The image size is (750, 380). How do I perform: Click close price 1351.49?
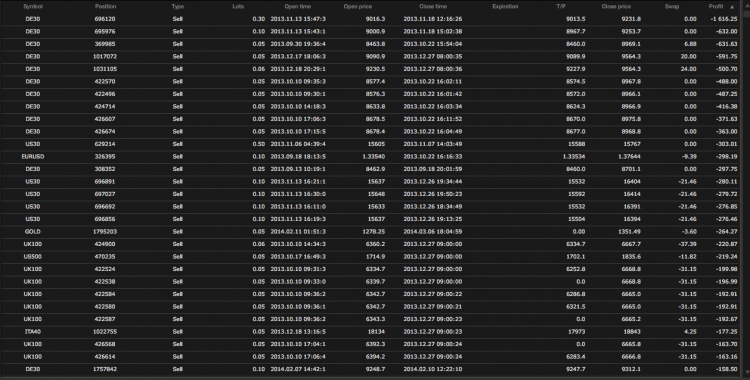[629, 232]
